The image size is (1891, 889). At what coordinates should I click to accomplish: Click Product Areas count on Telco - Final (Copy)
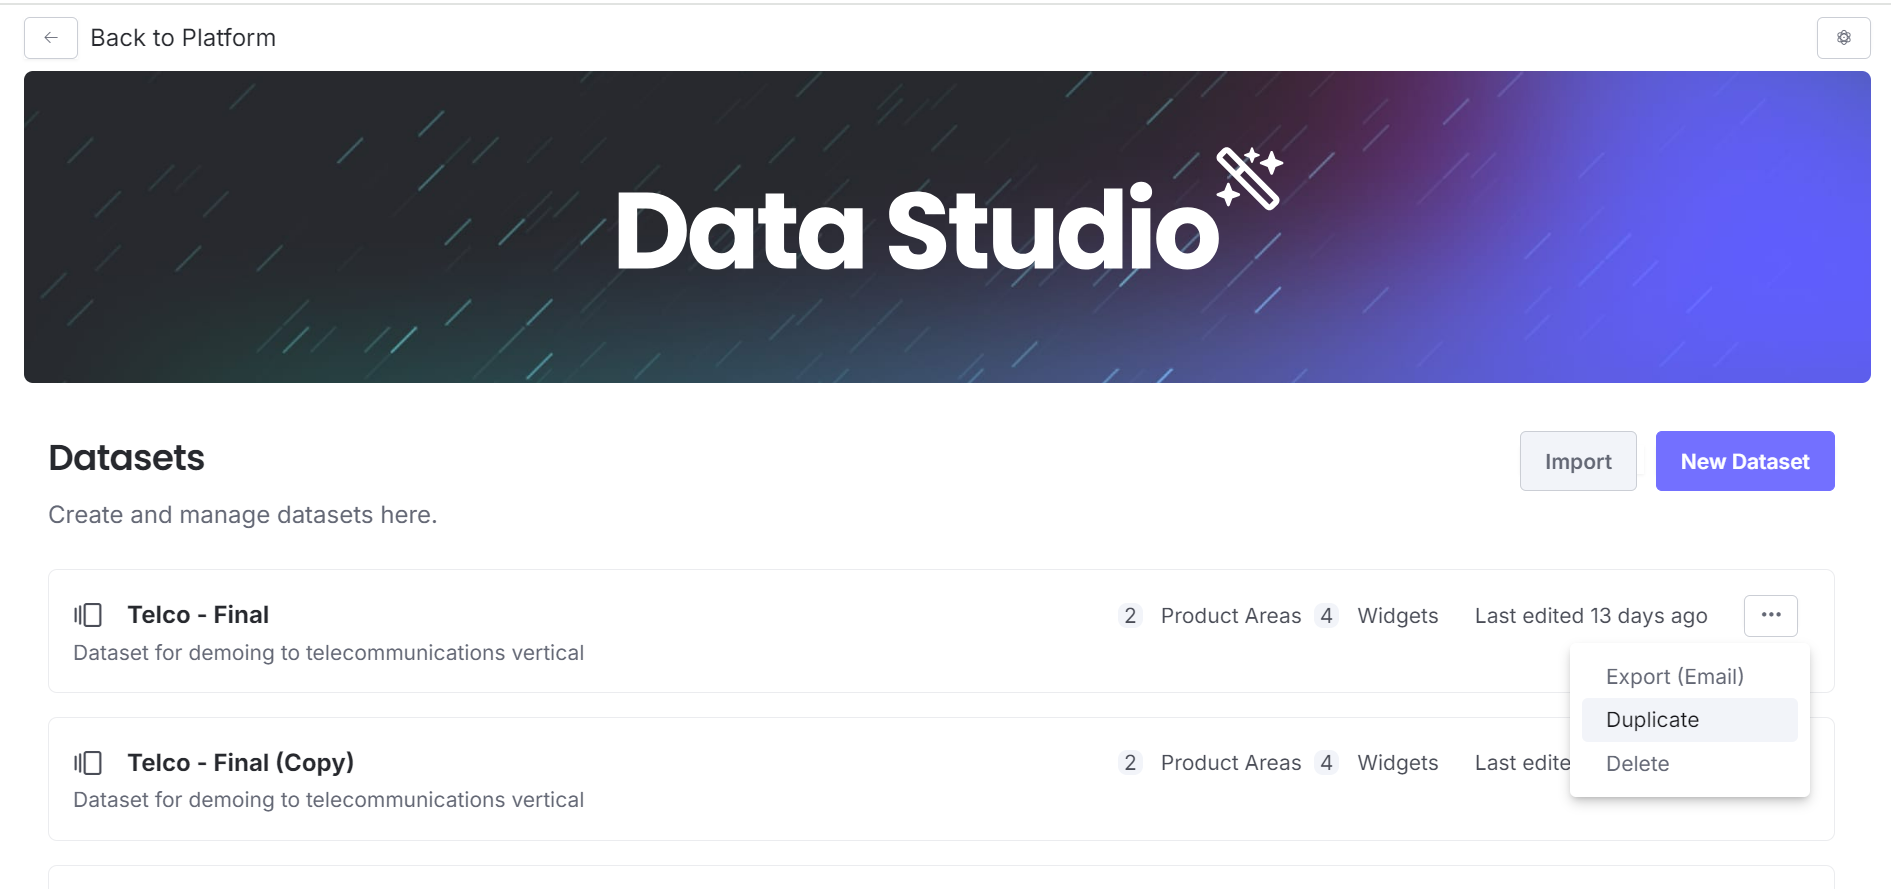(1130, 763)
